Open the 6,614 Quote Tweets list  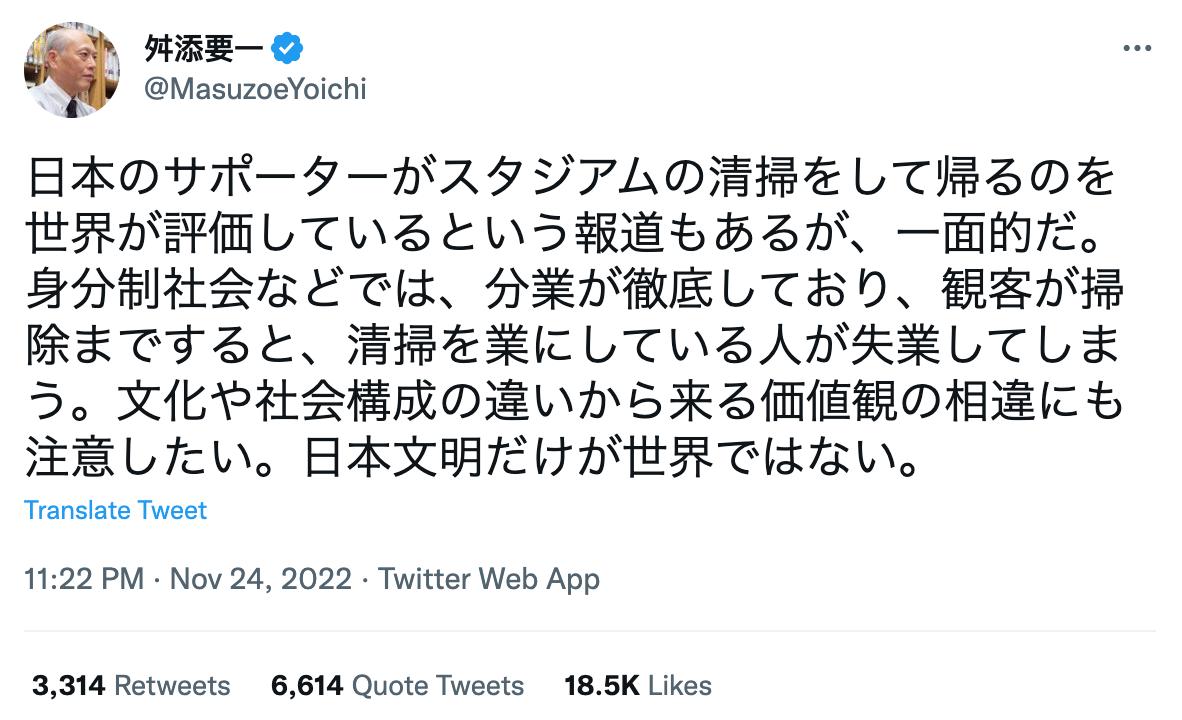click(395, 686)
